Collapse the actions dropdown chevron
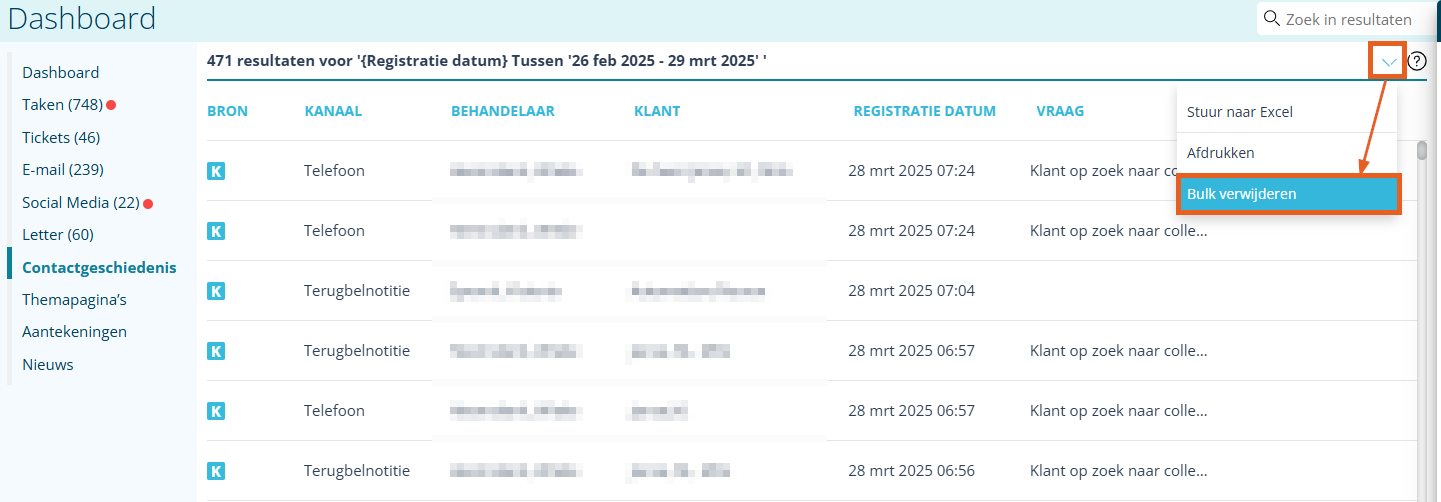Viewport: 1441px width, 502px height. (x=1389, y=62)
